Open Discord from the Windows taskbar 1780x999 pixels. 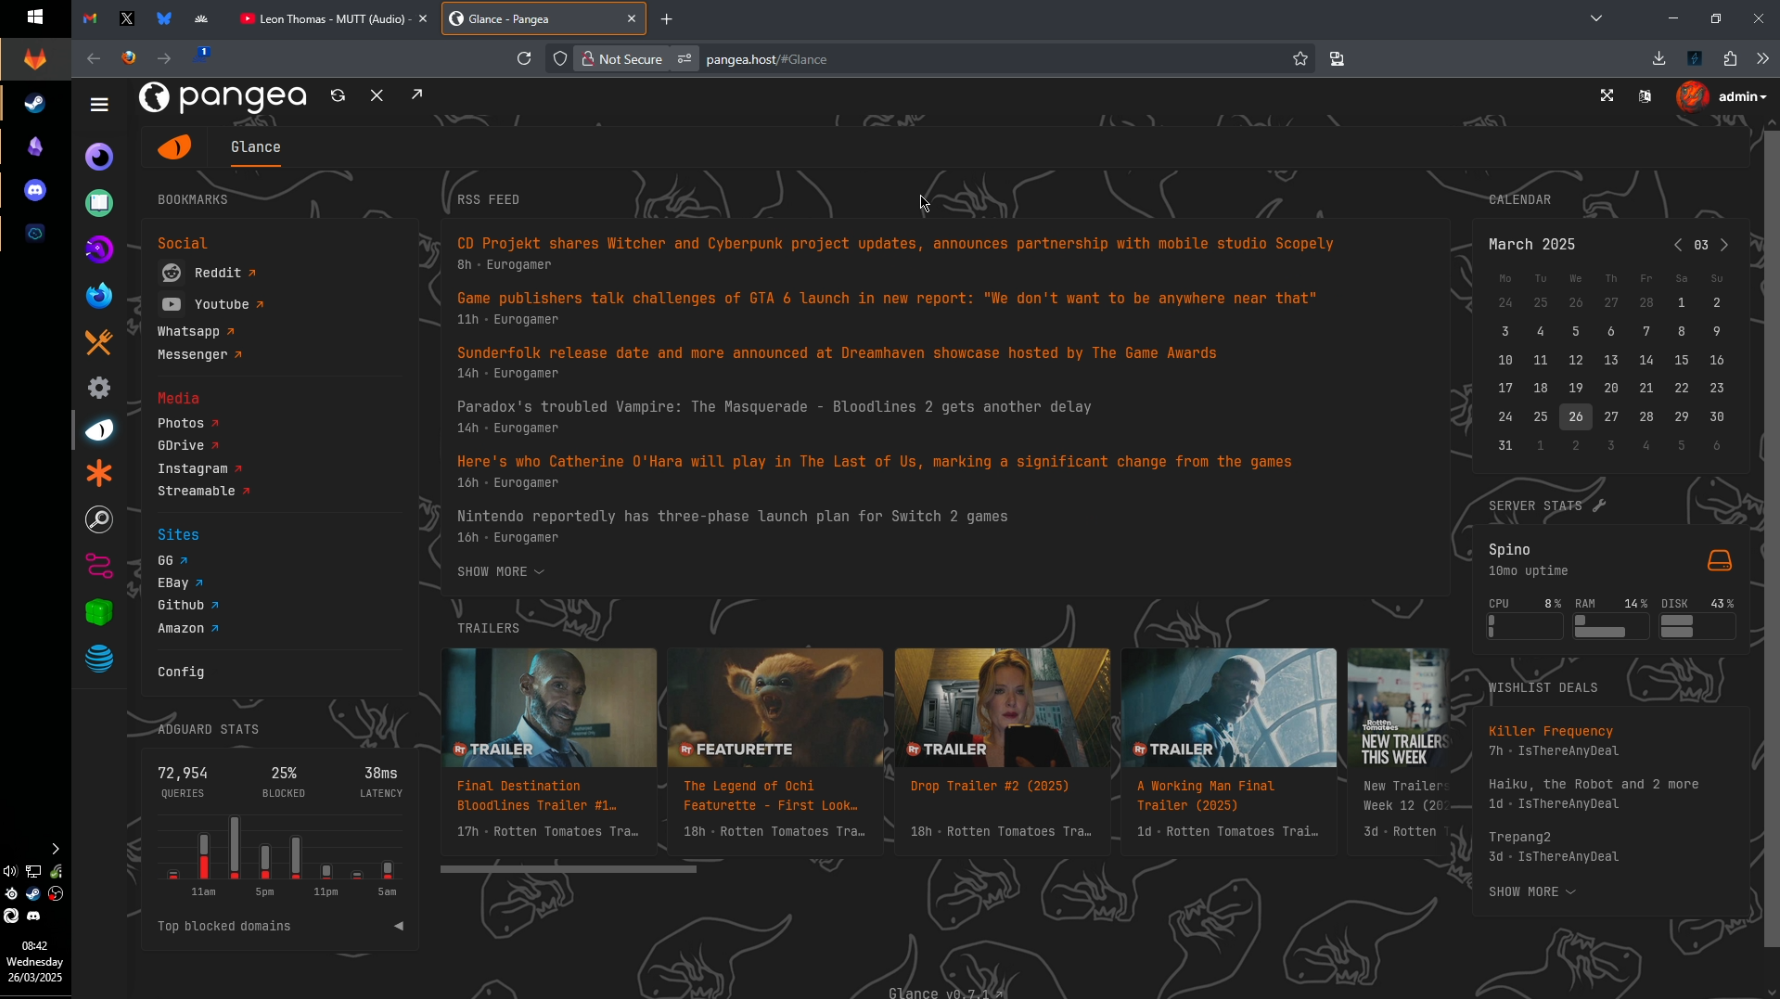[x=35, y=190]
